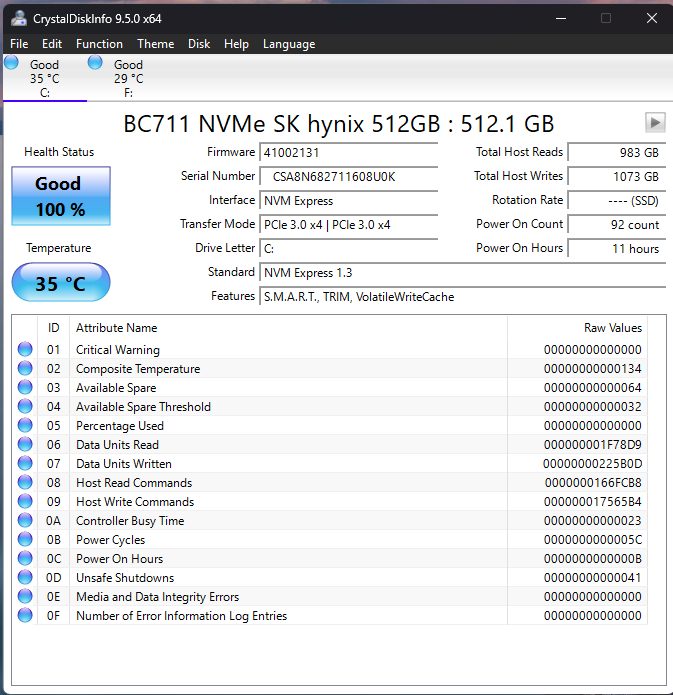Click the Power On Hours value 11 hours
Screen dimensions: 673x695
click(x=617, y=248)
